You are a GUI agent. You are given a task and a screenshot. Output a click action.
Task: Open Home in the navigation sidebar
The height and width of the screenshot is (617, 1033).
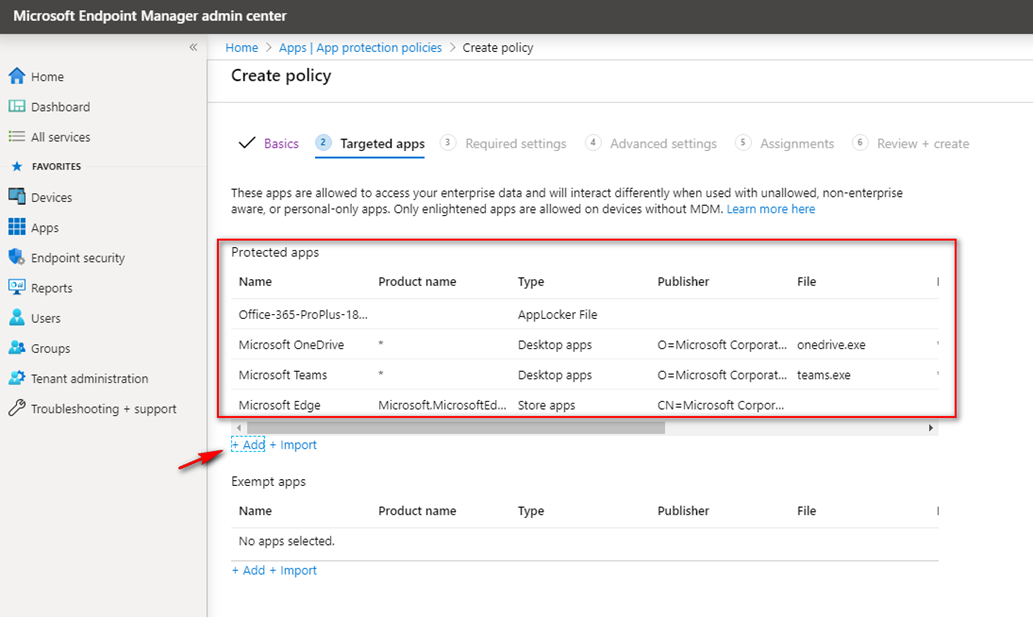pos(47,76)
